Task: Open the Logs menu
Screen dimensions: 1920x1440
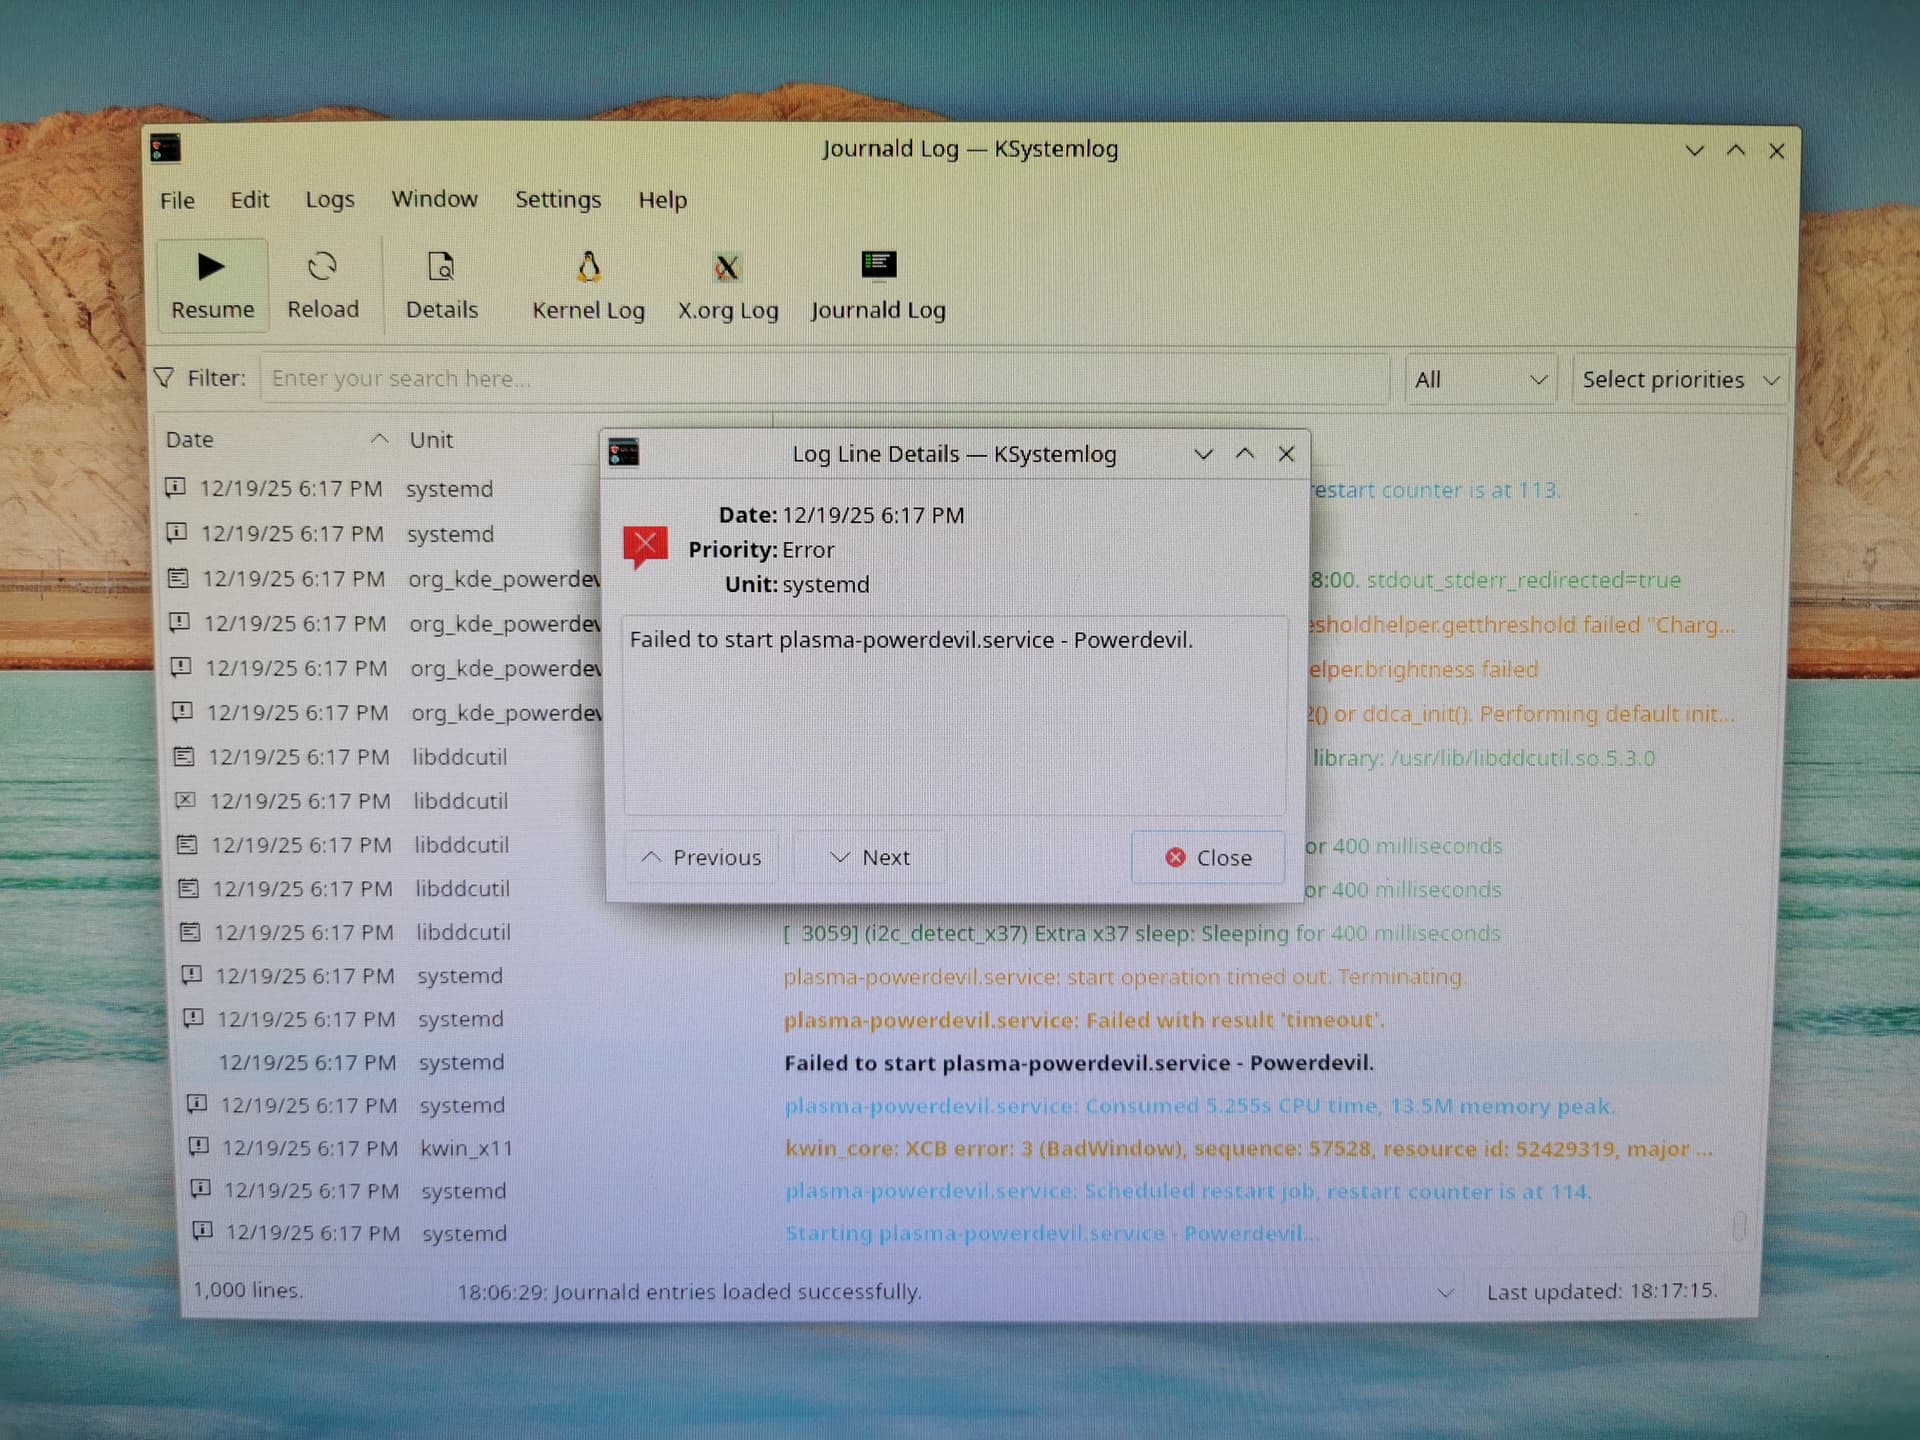Action: [329, 200]
